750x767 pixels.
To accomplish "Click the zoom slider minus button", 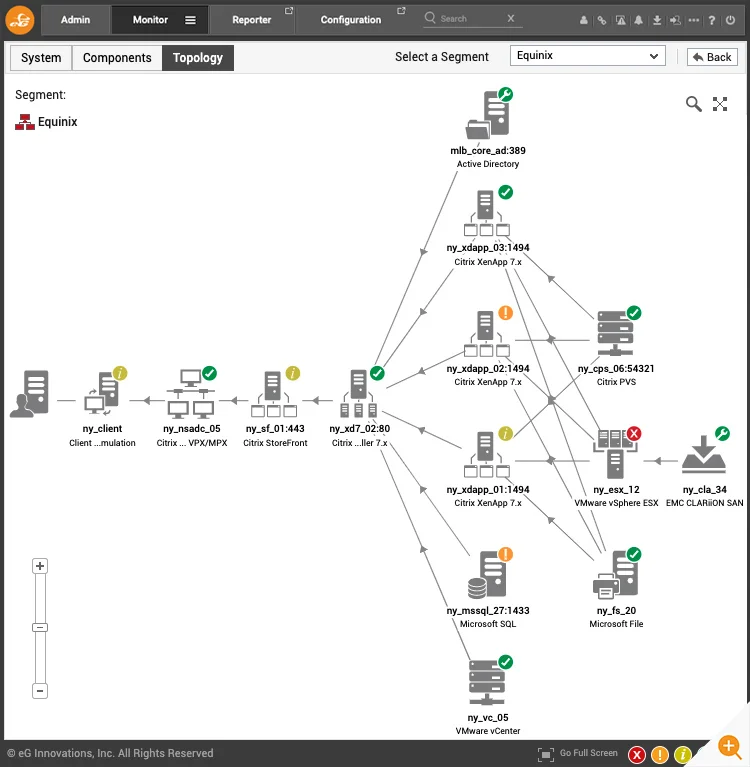I will click(40, 691).
